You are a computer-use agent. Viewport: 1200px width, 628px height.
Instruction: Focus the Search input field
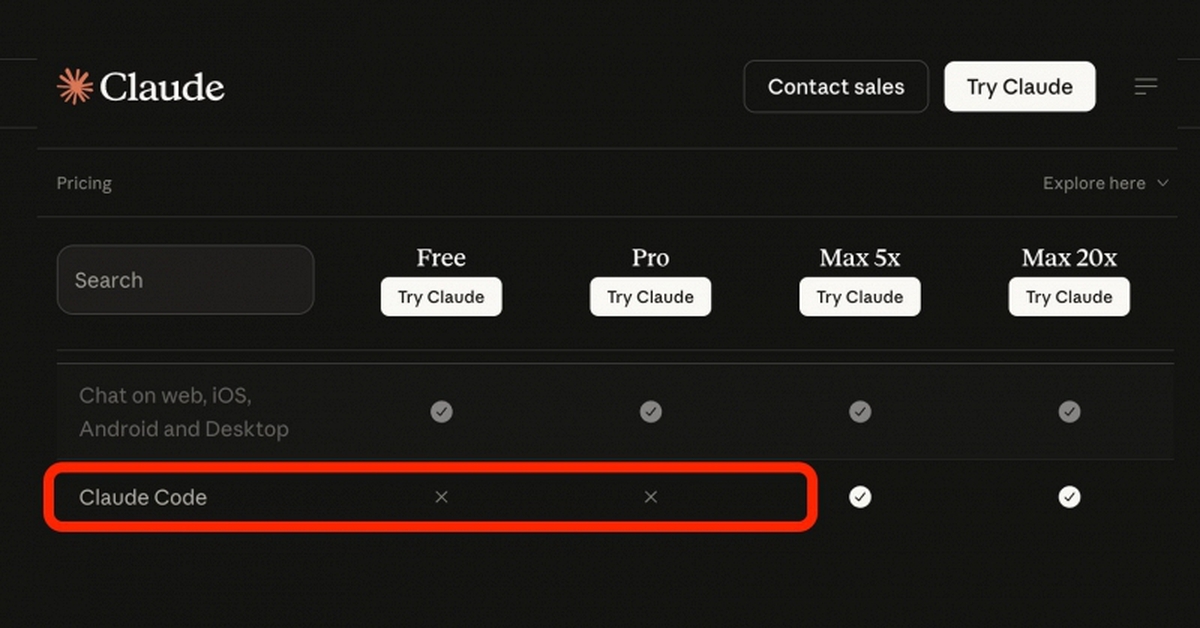185,280
